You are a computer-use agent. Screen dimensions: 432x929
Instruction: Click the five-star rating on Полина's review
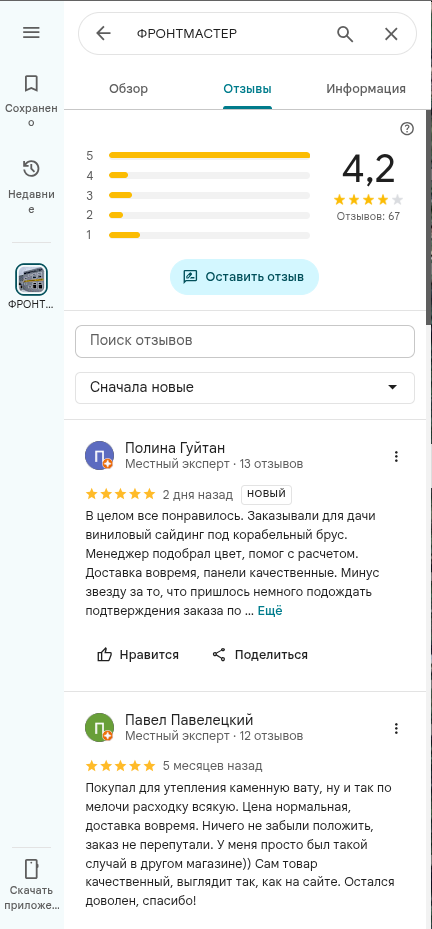tap(120, 494)
